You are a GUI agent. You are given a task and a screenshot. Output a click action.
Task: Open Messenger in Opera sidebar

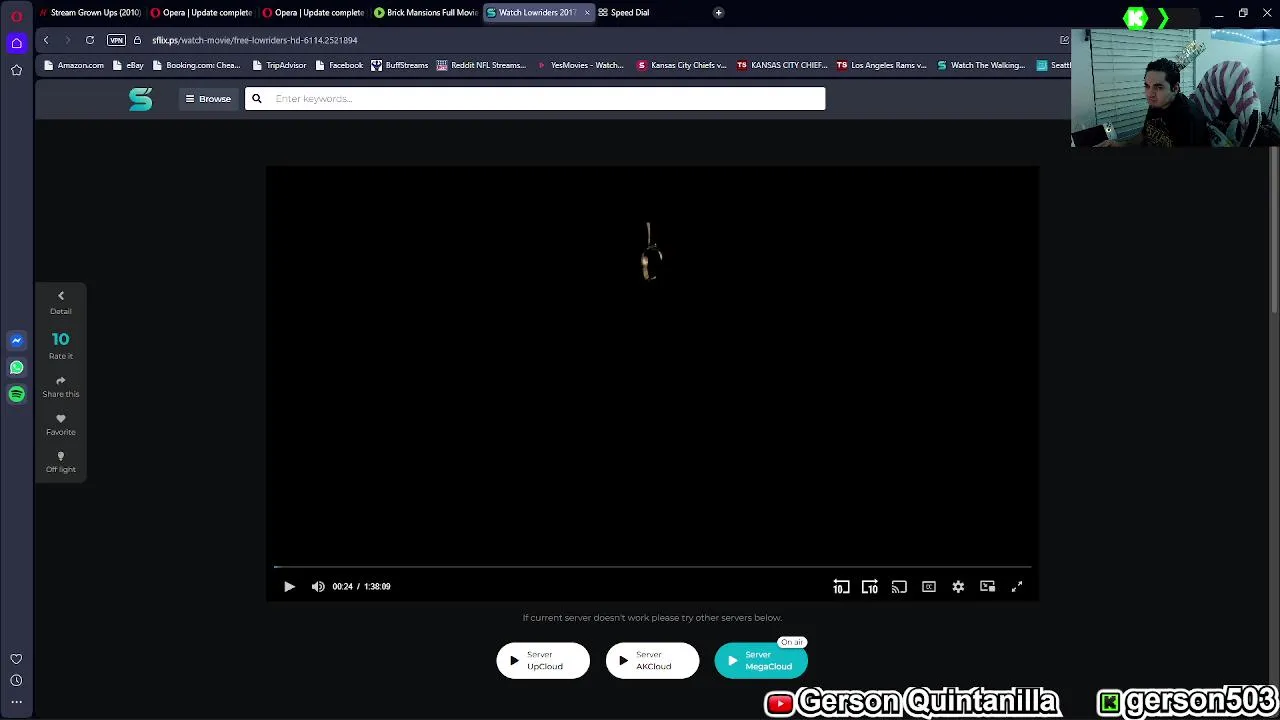tap(16, 340)
